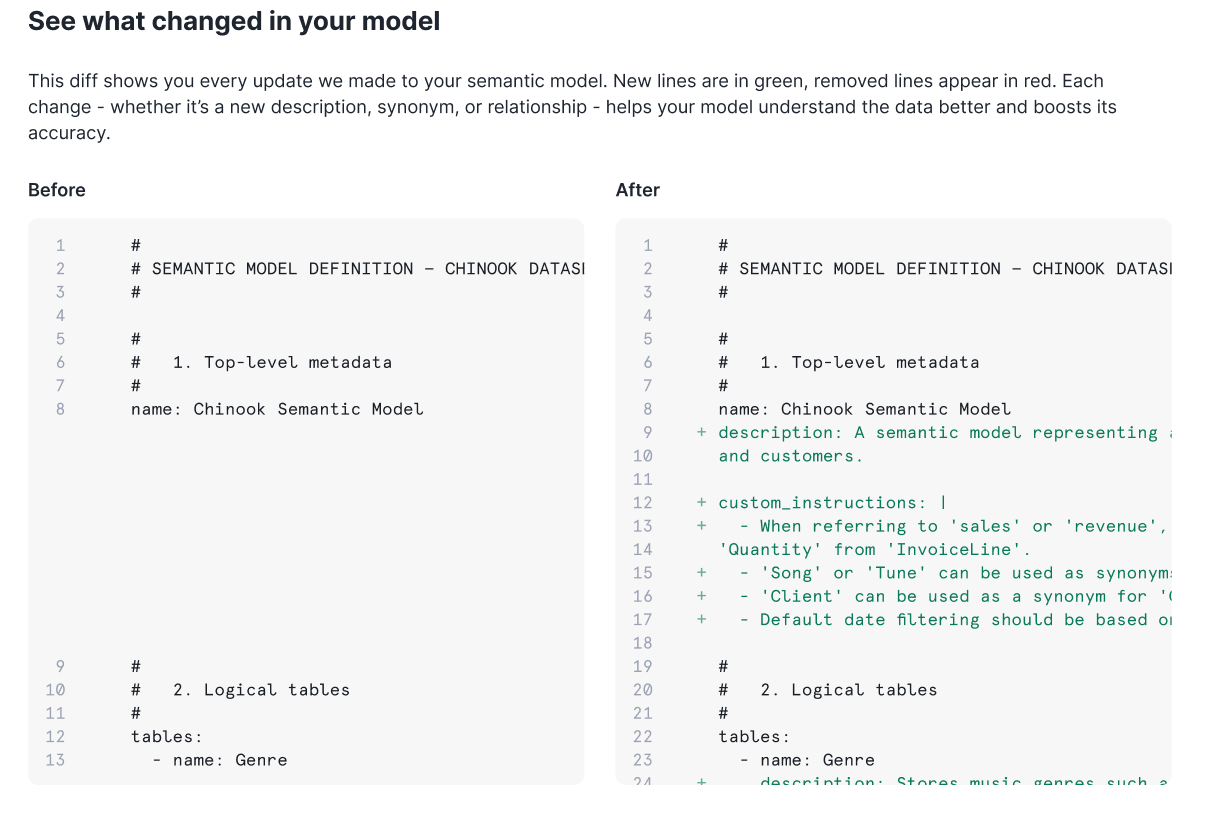
Task: Select the green plus marker on line 9
Action: (x=701, y=432)
